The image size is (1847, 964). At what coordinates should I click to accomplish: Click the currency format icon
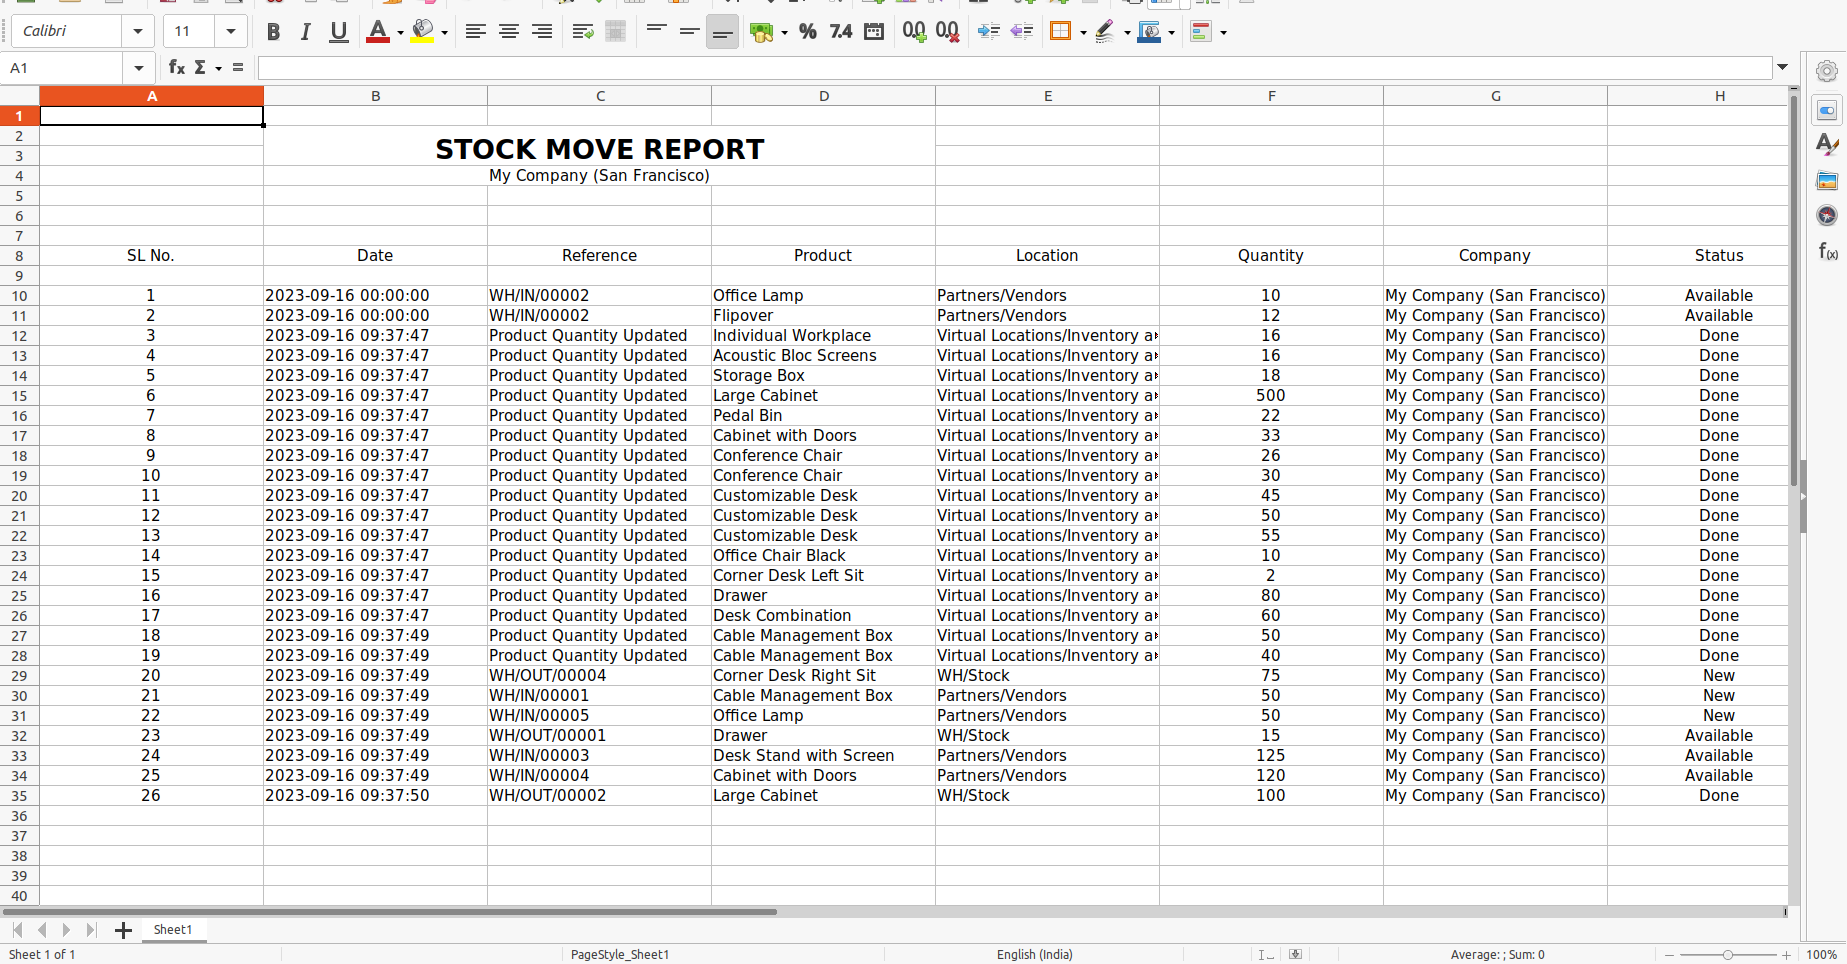point(761,32)
